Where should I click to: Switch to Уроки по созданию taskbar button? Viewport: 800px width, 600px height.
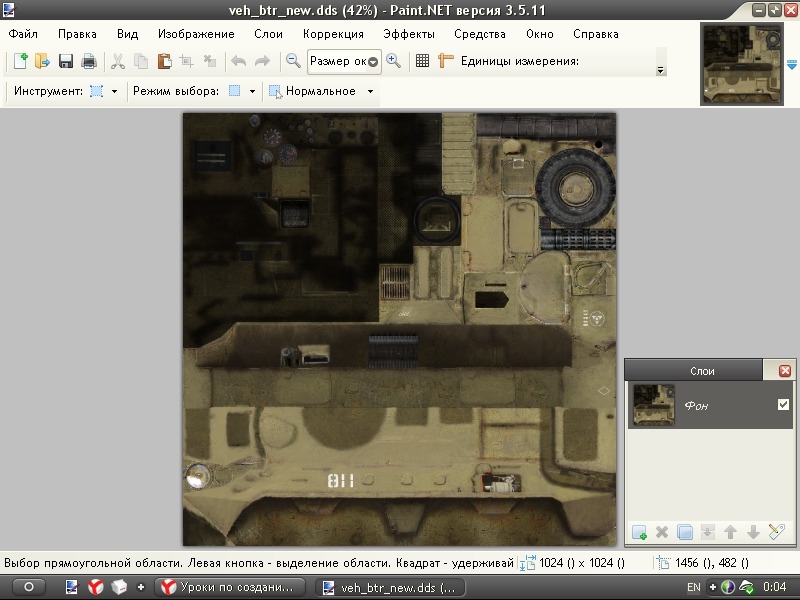(231, 587)
